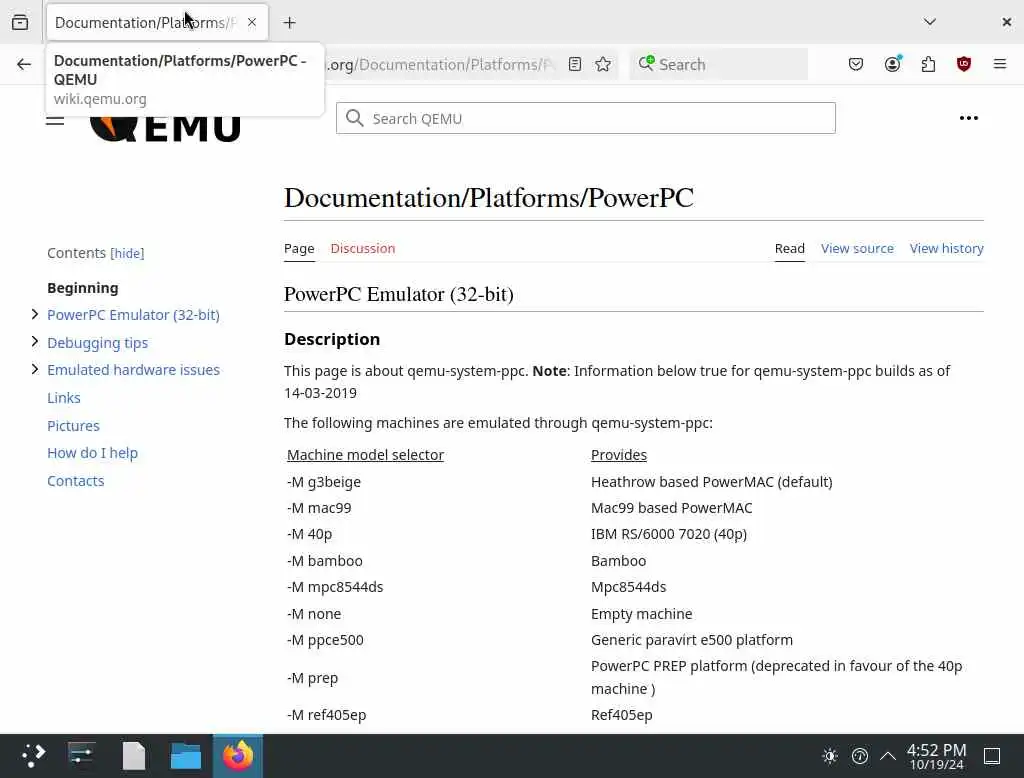Screen dimensions: 1024x778
Task: Open the blank document taskbar icon
Action: pyautogui.click(x=134, y=756)
